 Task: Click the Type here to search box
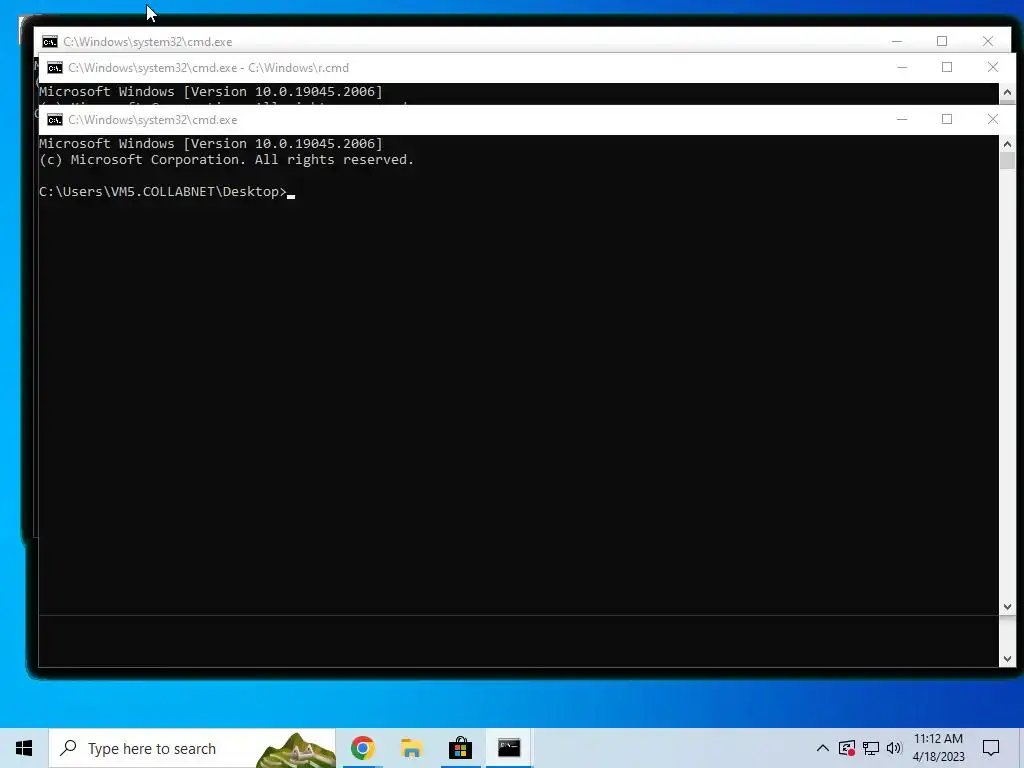tap(192, 748)
